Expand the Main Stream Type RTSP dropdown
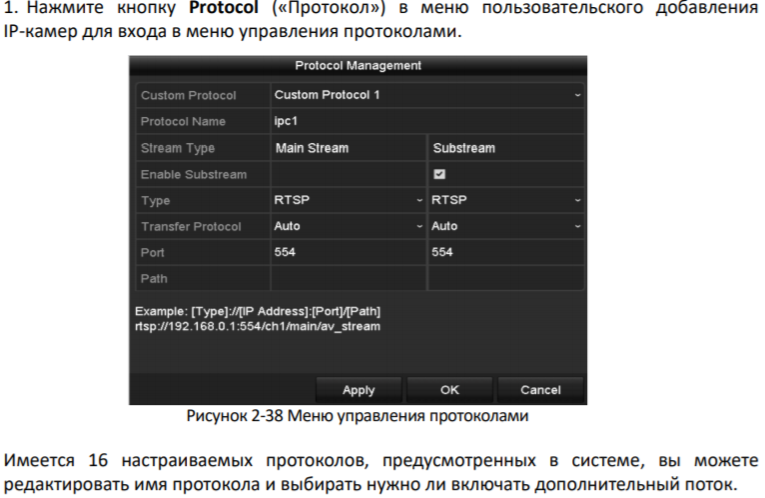 point(348,200)
